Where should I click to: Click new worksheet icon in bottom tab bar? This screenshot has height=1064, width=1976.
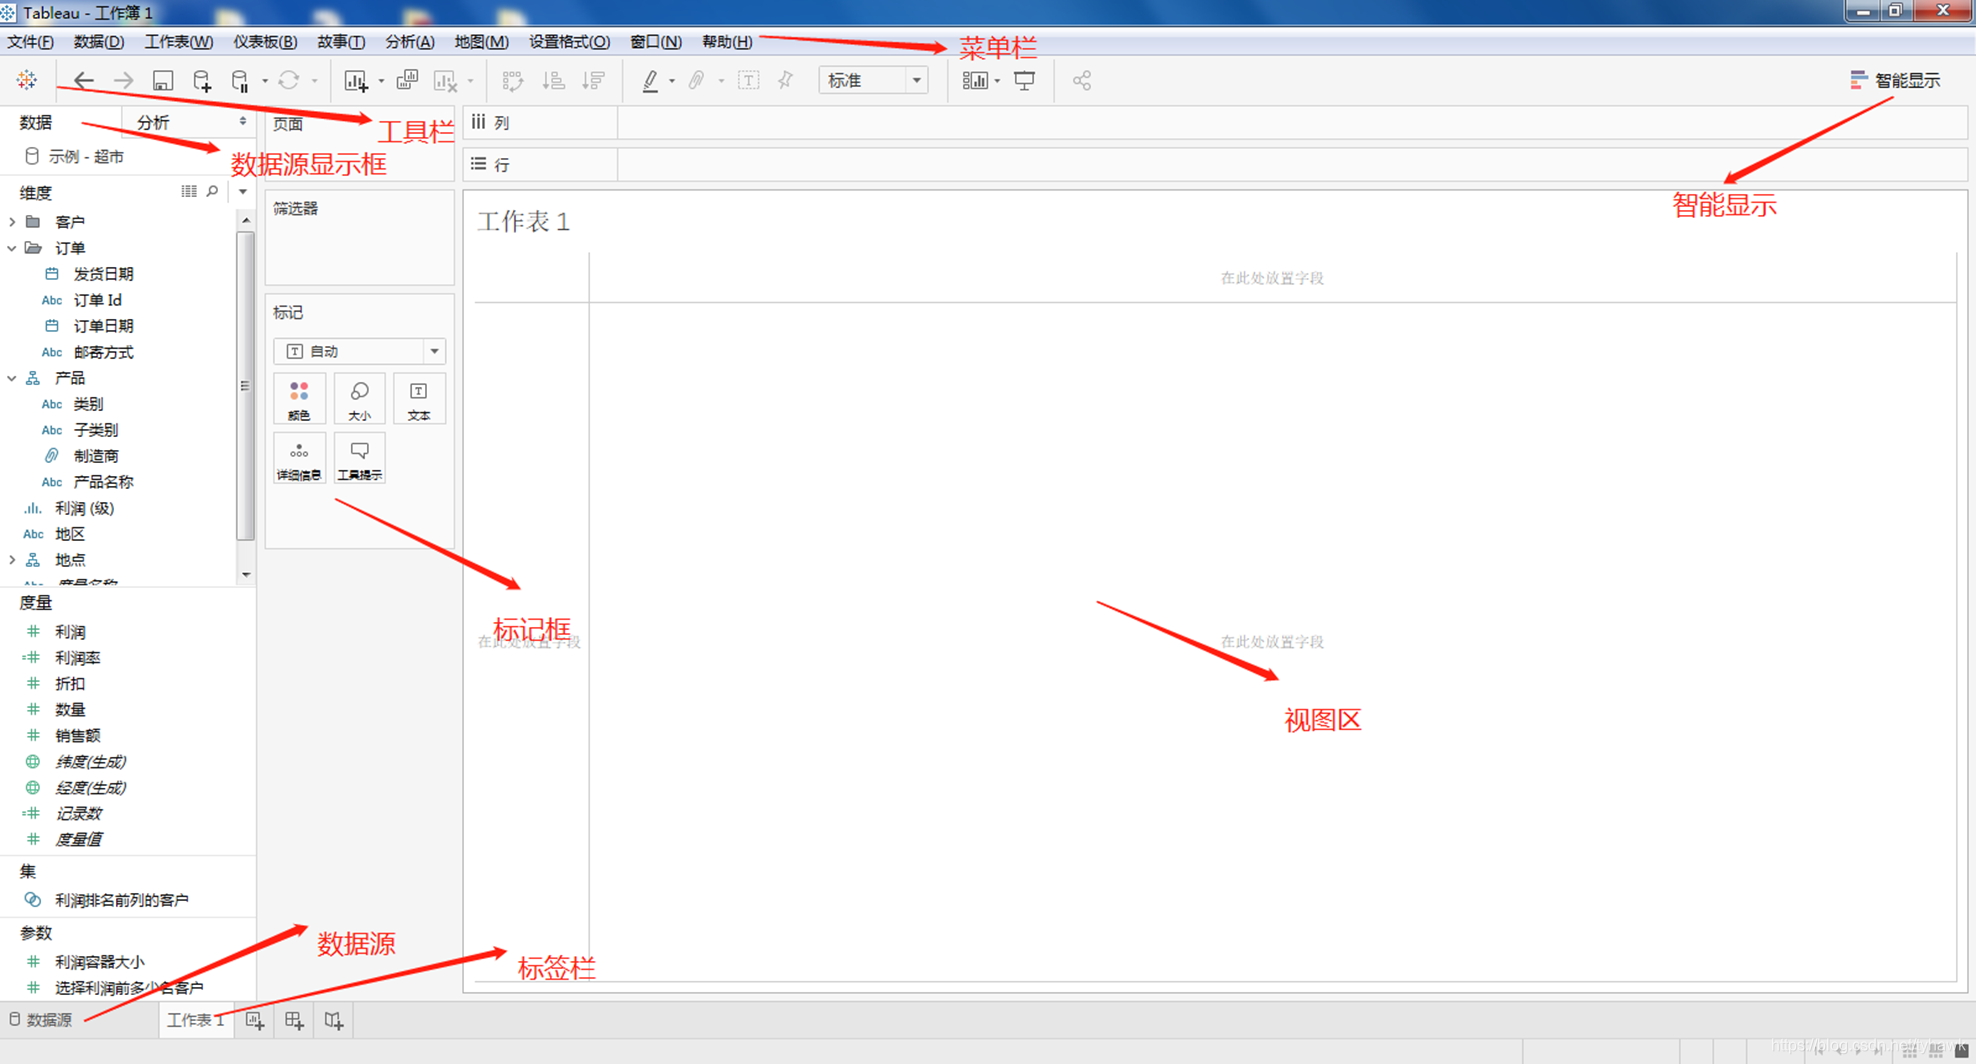[x=255, y=1020]
